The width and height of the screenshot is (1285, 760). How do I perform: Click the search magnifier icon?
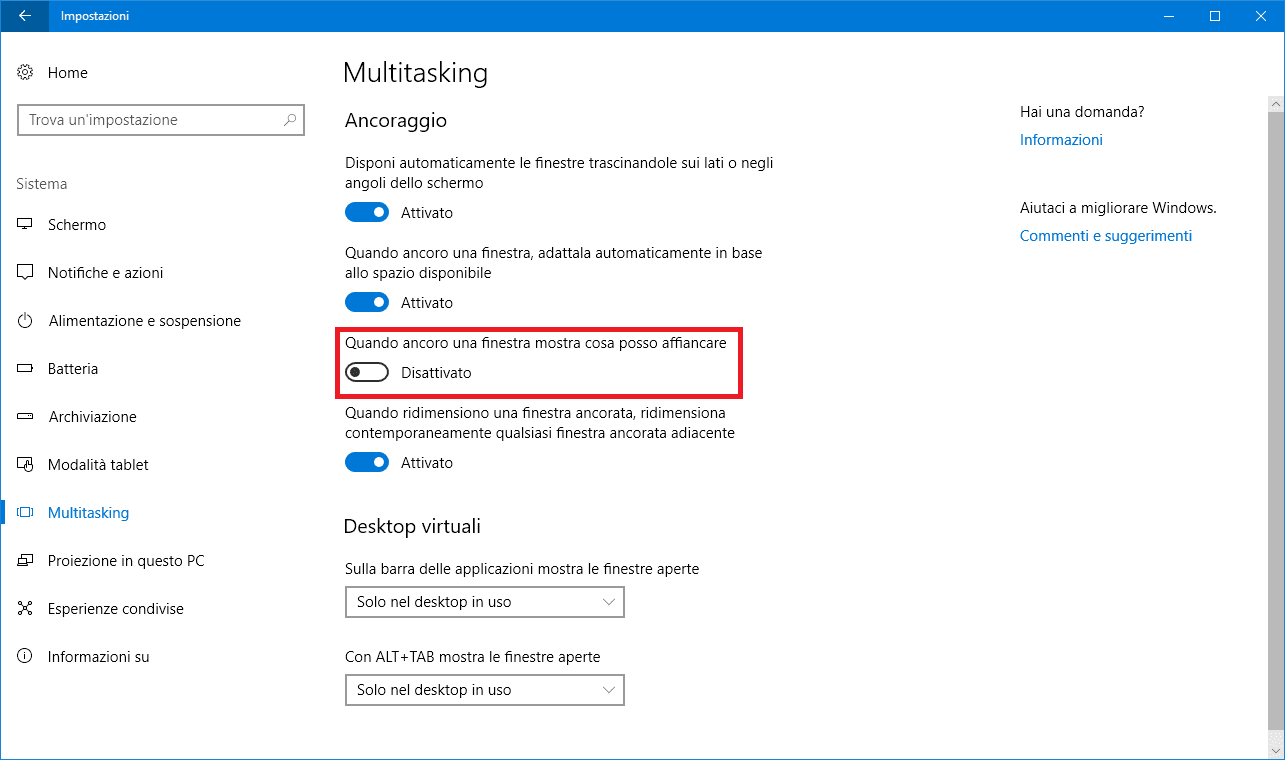[x=290, y=120]
